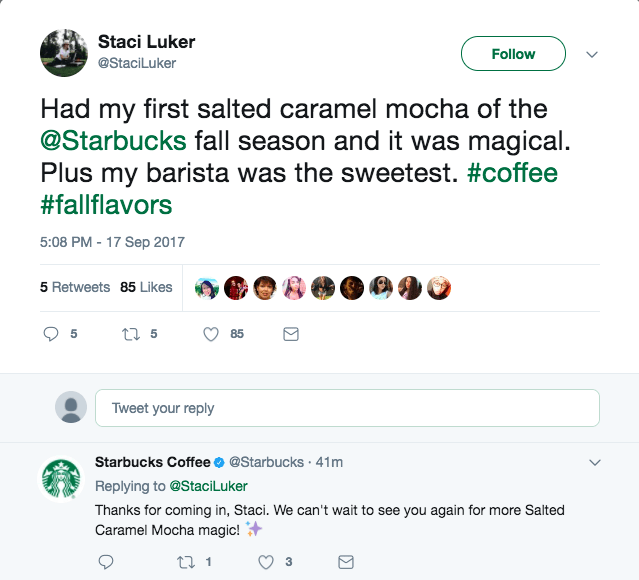The height and width of the screenshot is (580, 639).
Task: Follow Staci Luker
Action: [x=513, y=54]
